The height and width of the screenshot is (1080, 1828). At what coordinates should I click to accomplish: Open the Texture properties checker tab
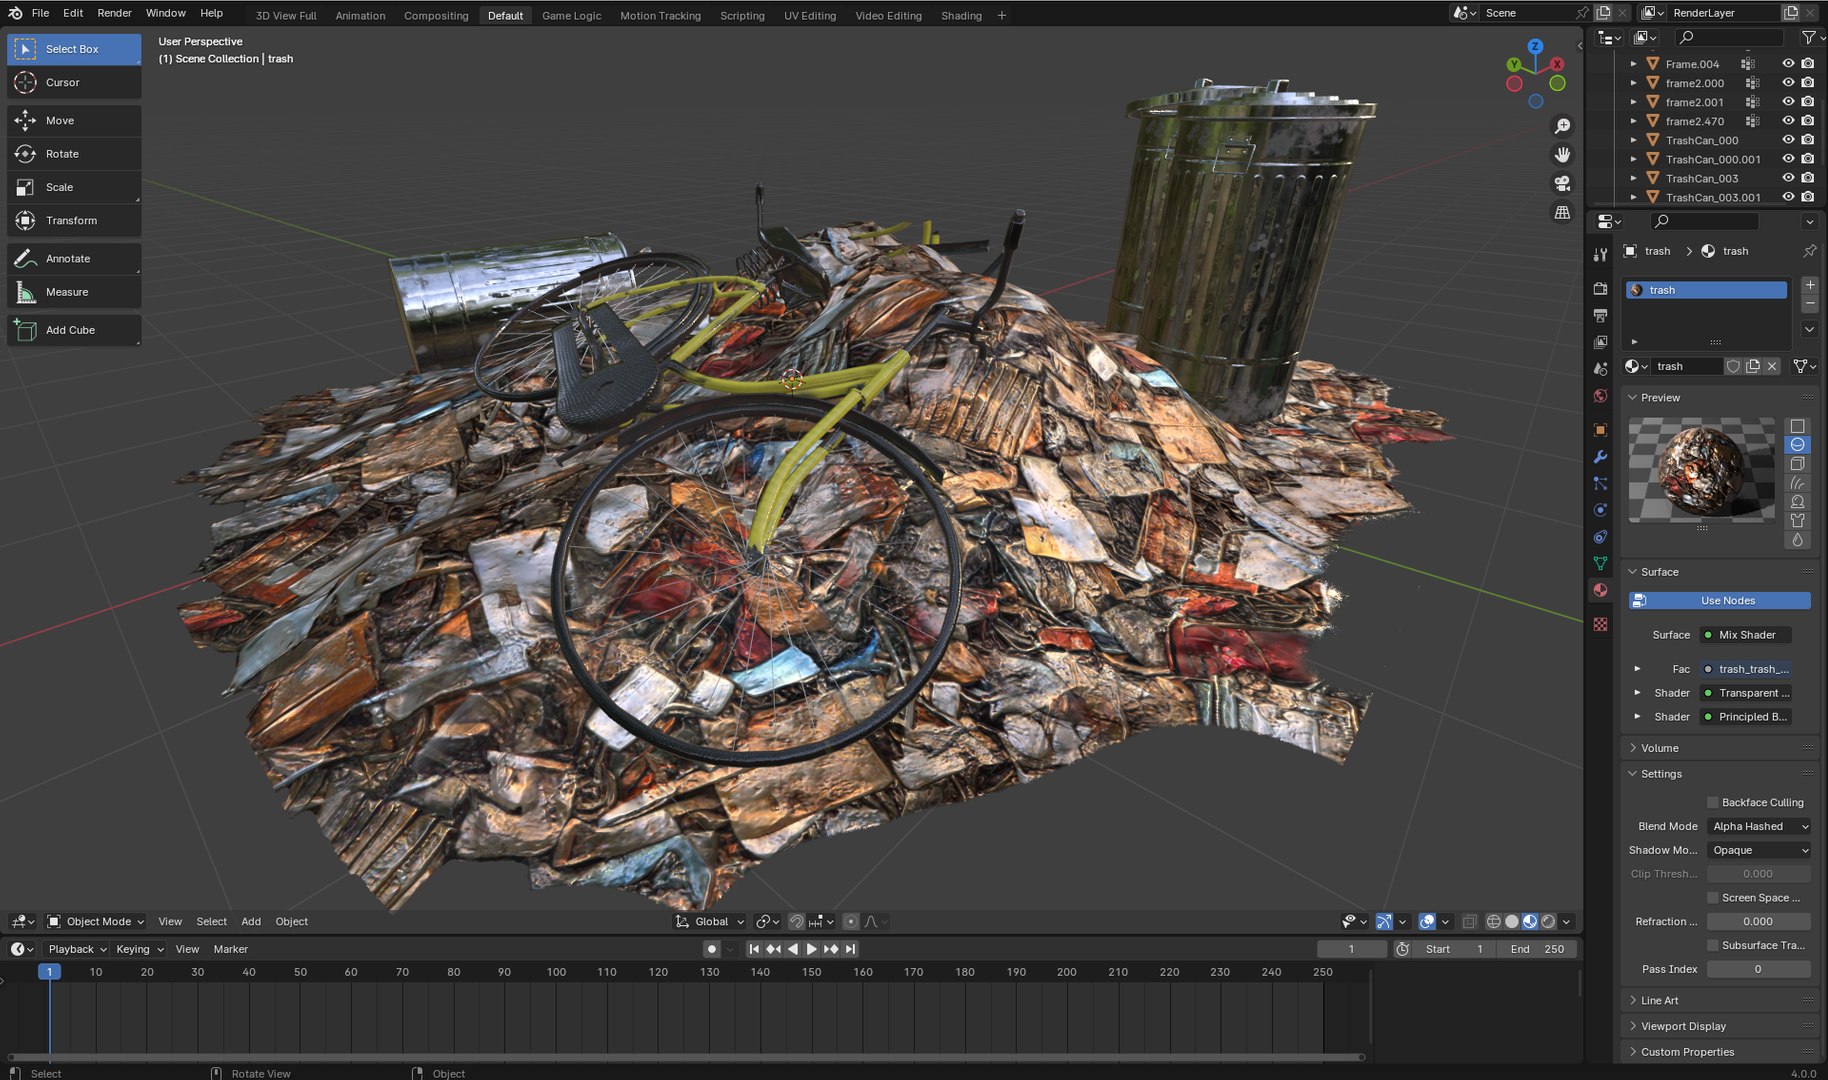(1600, 624)
